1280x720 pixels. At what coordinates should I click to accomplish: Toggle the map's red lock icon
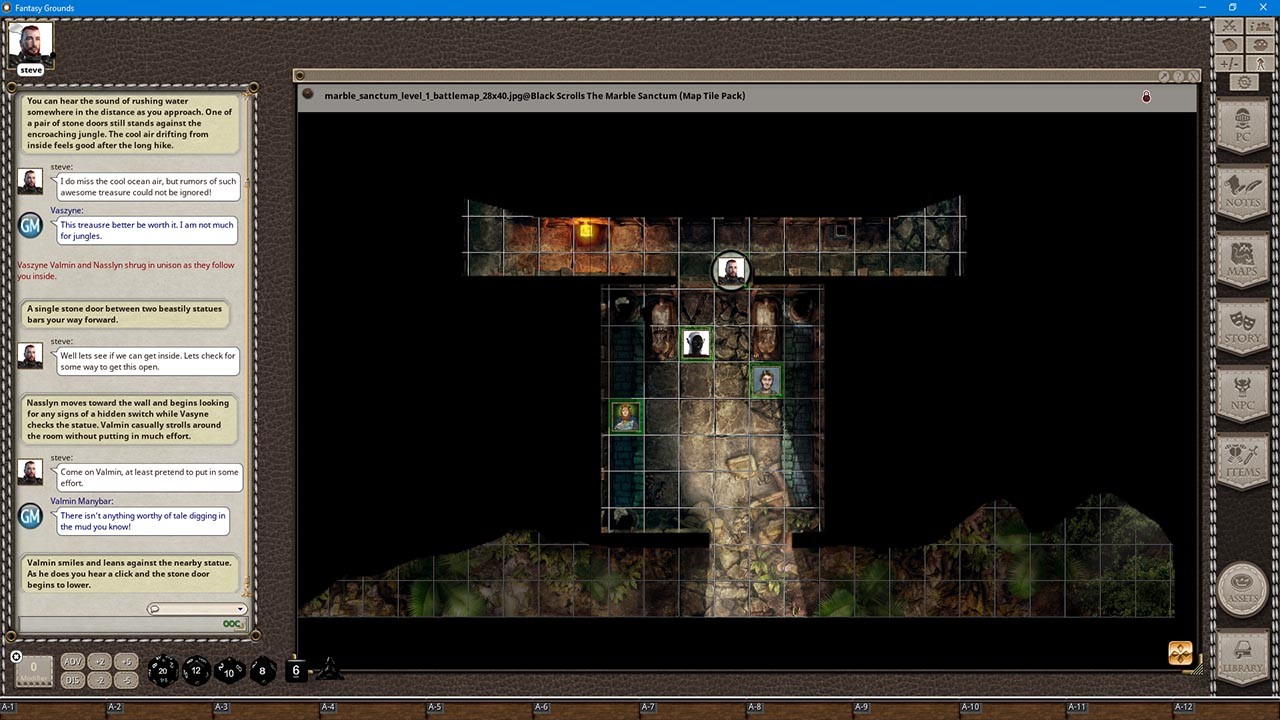click(x=1146, y=96)
